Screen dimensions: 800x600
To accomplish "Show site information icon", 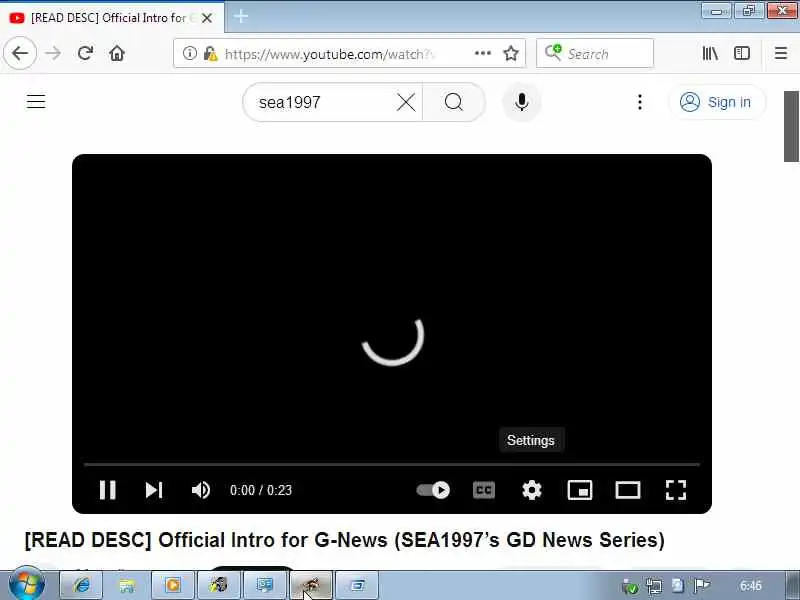I will click(189, 53).
